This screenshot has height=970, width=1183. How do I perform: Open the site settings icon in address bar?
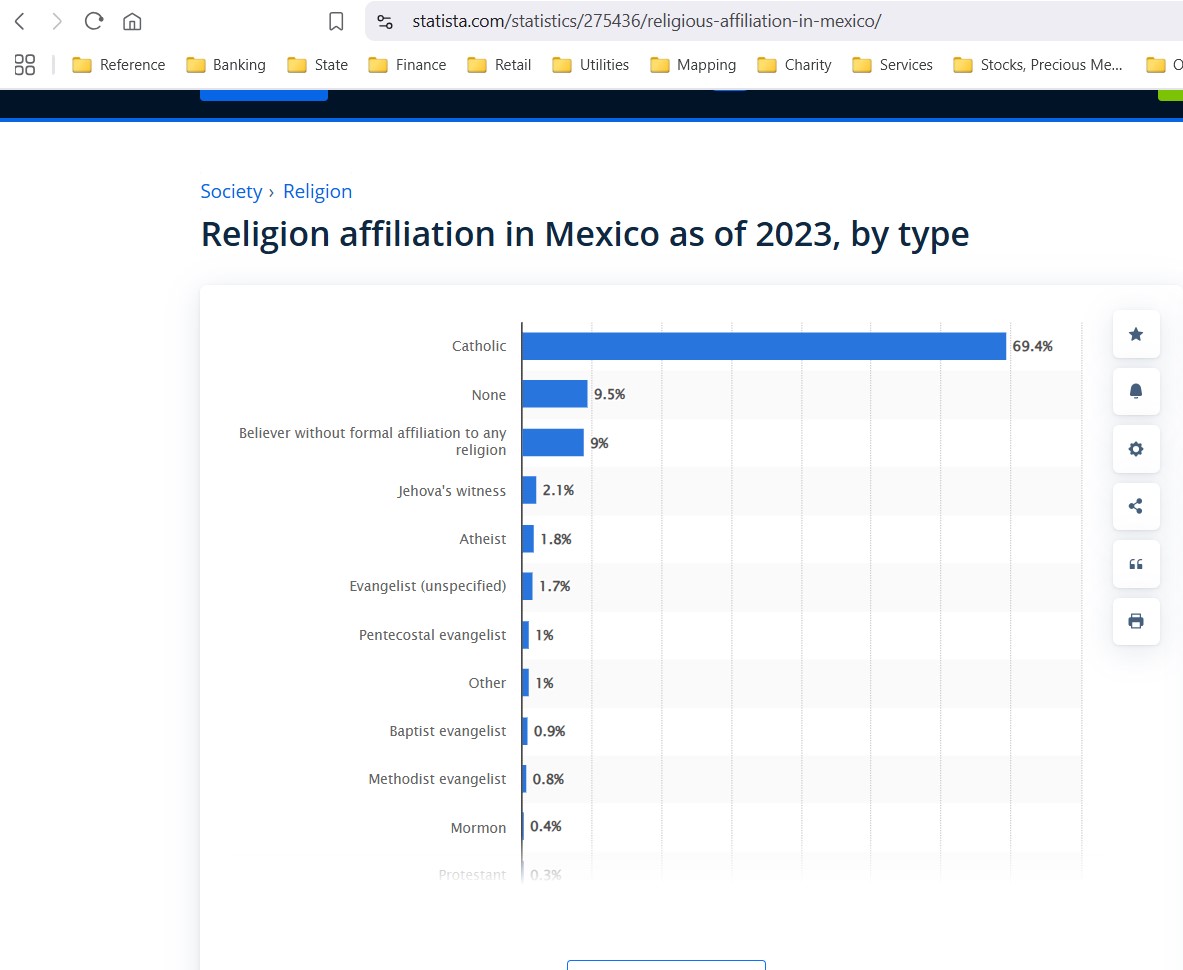coord(385,21)
